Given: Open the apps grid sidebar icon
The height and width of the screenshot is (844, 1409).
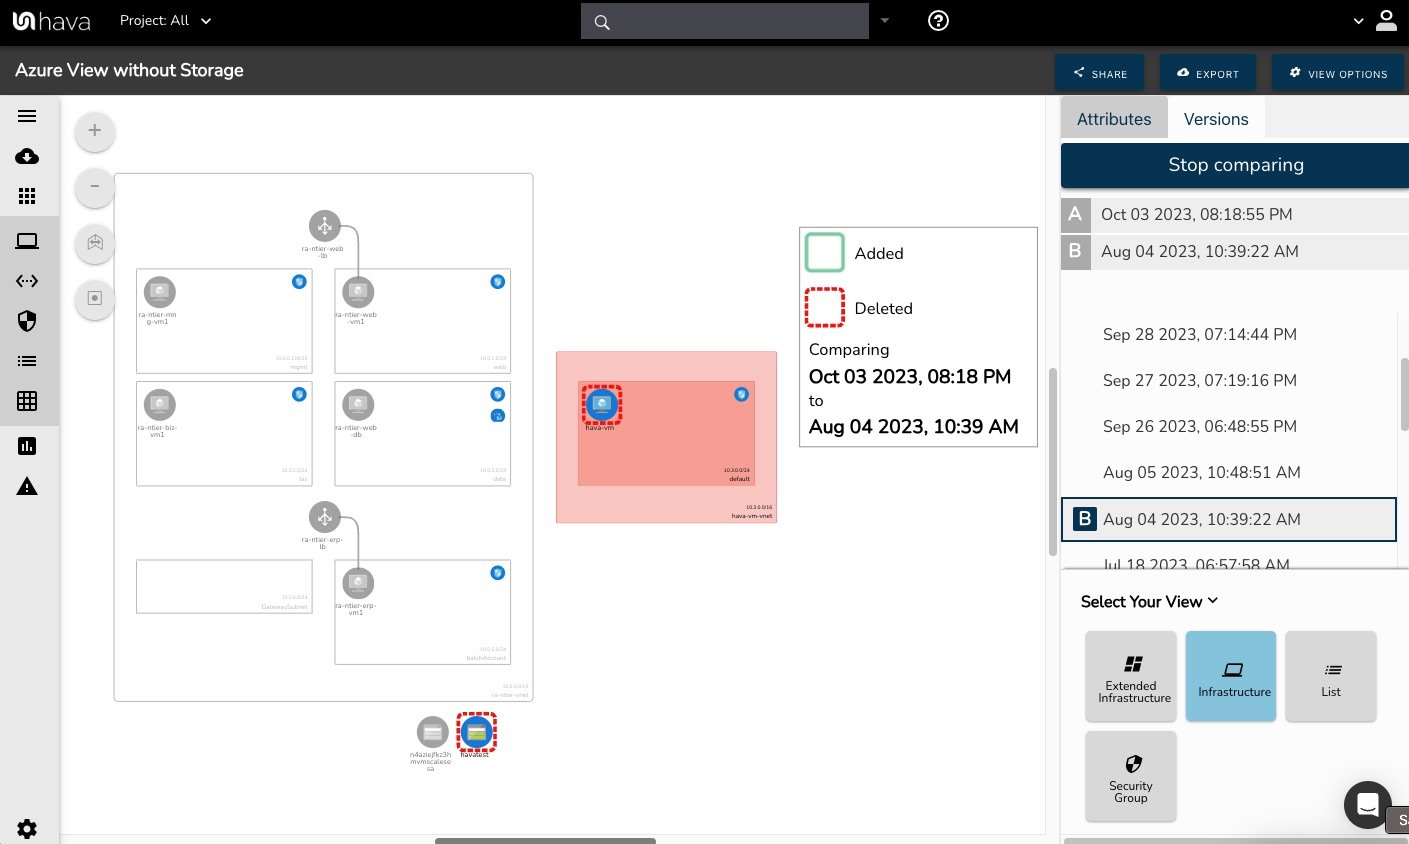Looking at the screenshot, I should [27, 197].
